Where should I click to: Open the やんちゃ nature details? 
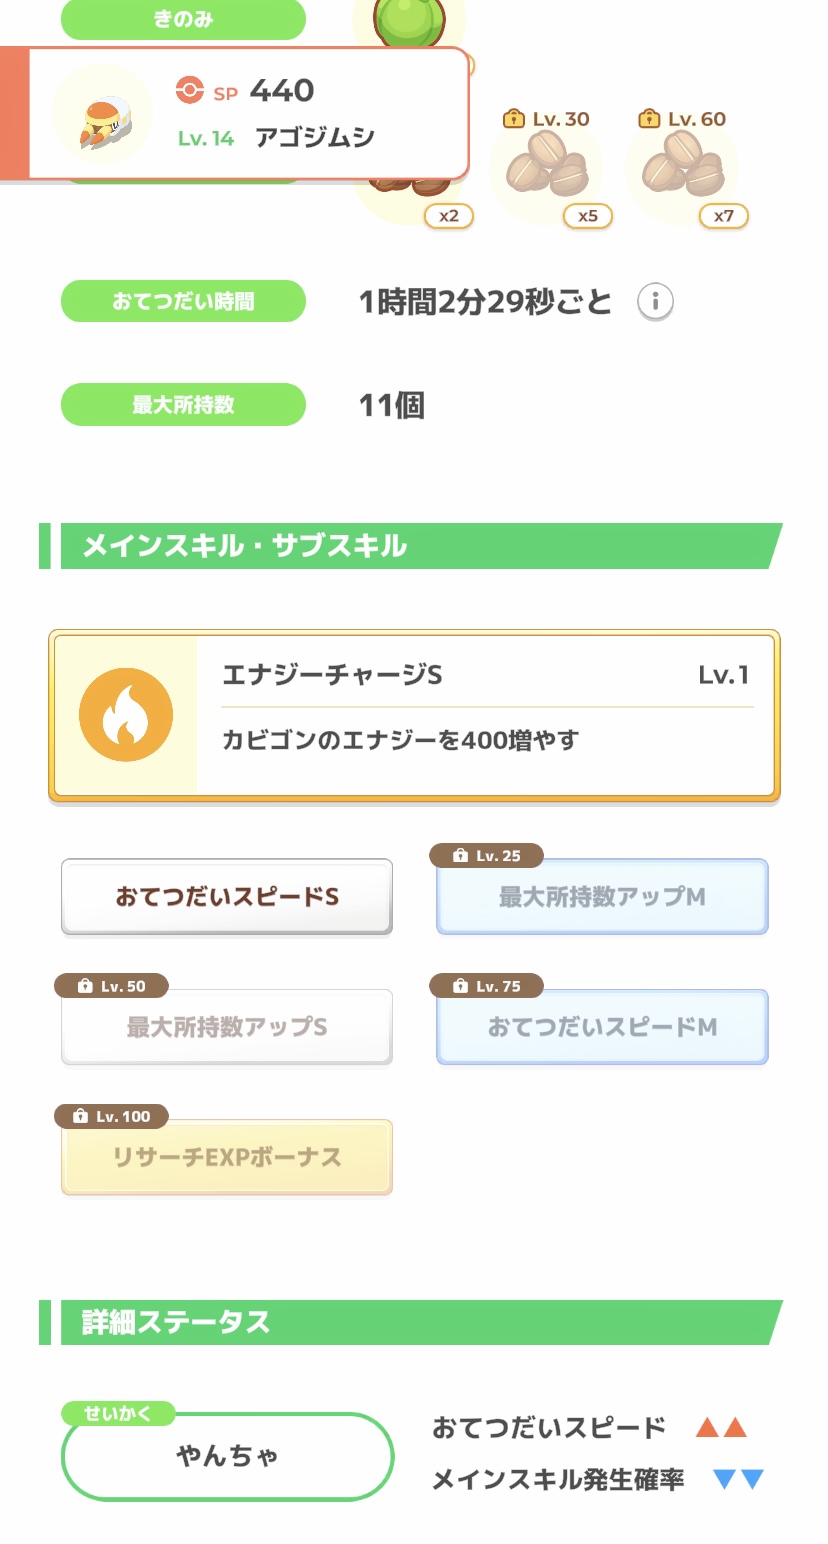pyautogui.click(x=227, y=1456)
